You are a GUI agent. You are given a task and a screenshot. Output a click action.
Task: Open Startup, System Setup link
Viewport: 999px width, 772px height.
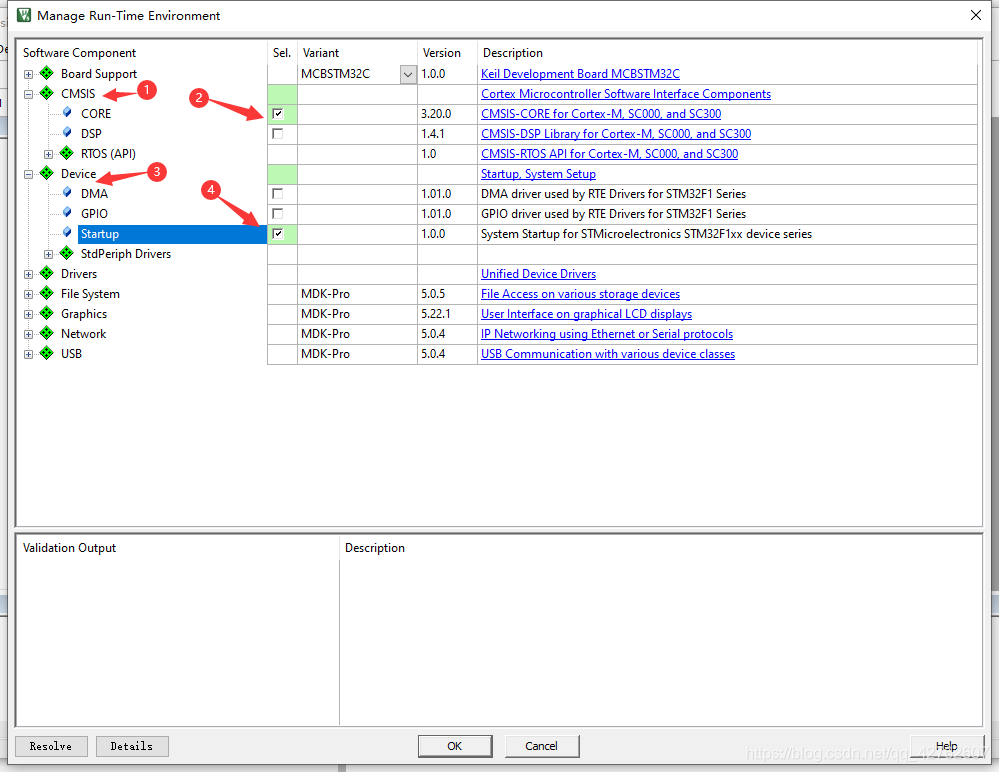(538, 174)
